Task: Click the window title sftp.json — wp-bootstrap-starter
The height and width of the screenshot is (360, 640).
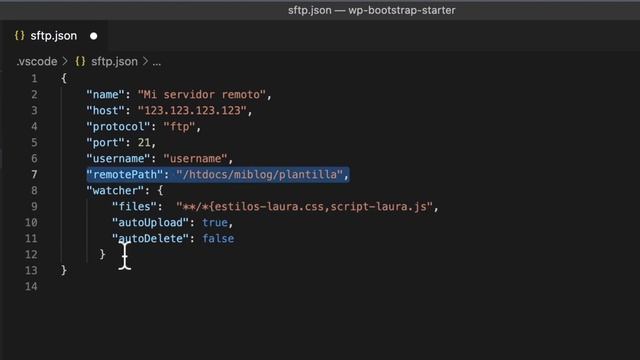Action: click(371, 10)
